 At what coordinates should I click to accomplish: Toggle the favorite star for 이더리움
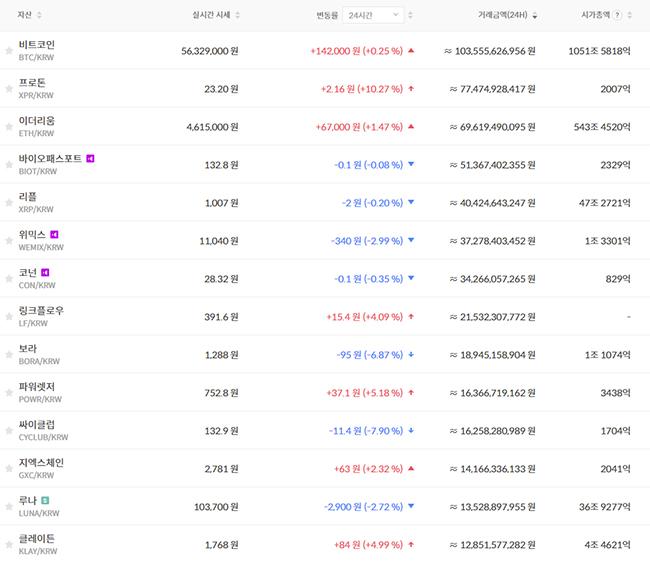pos(9,127)
